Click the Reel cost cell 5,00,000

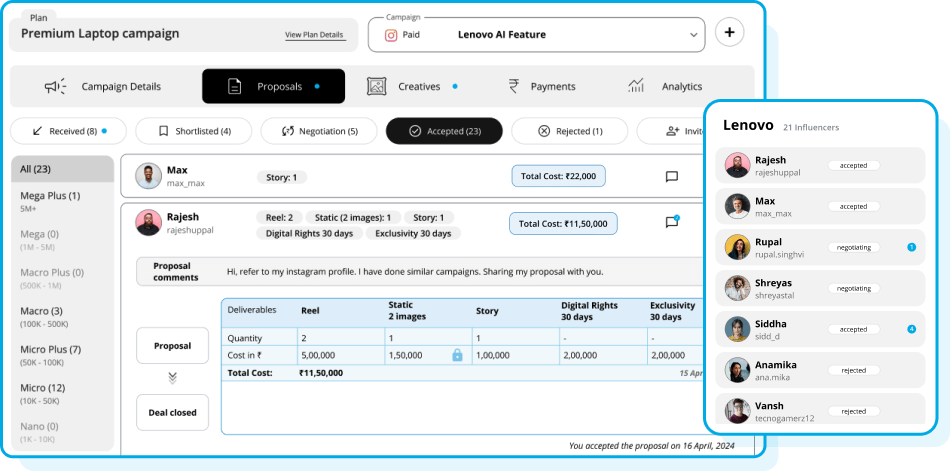(x=340, y=355)
